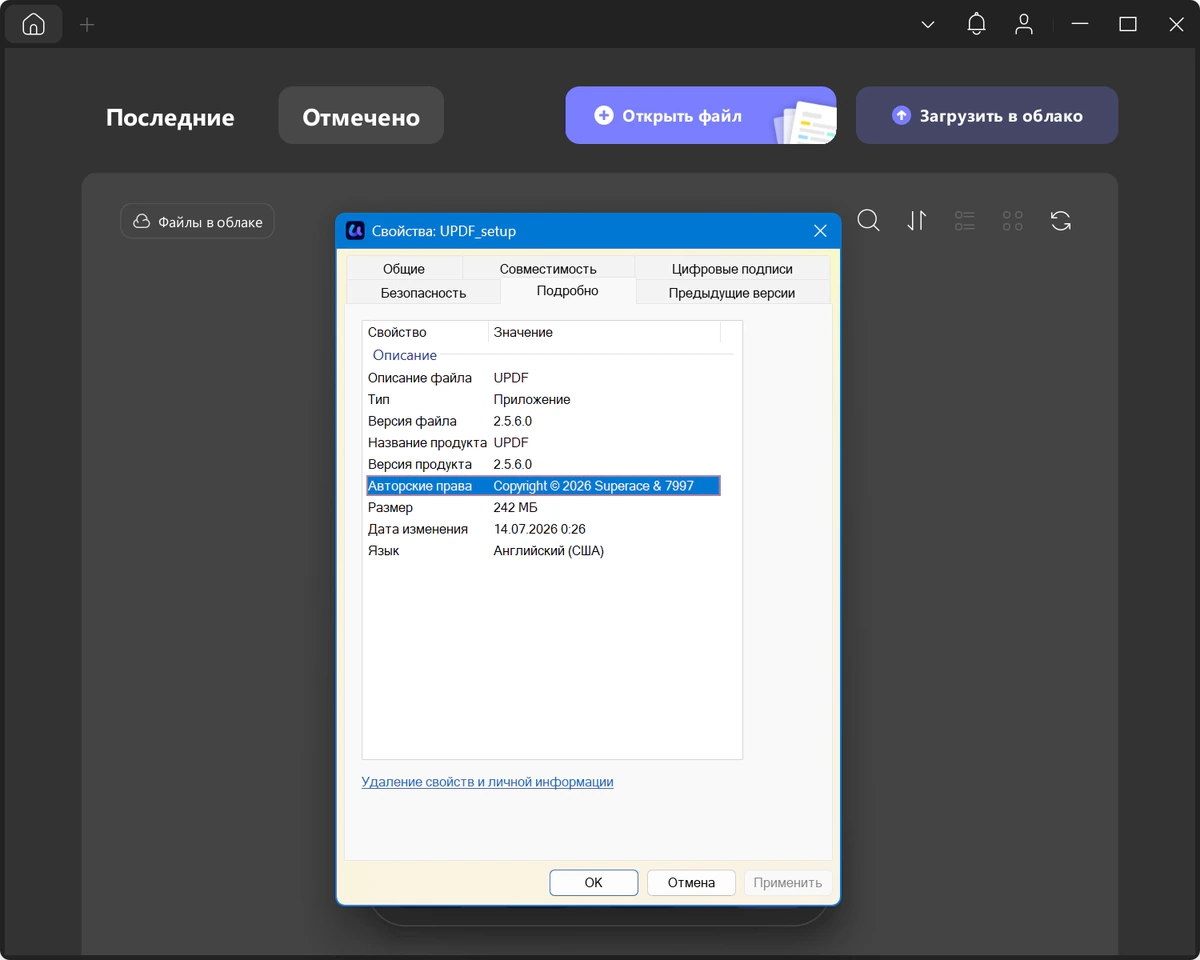The width and height of the screenshot is (1200, 960).
Task: Click the Открыть файл button
Action: pos(700,115)
